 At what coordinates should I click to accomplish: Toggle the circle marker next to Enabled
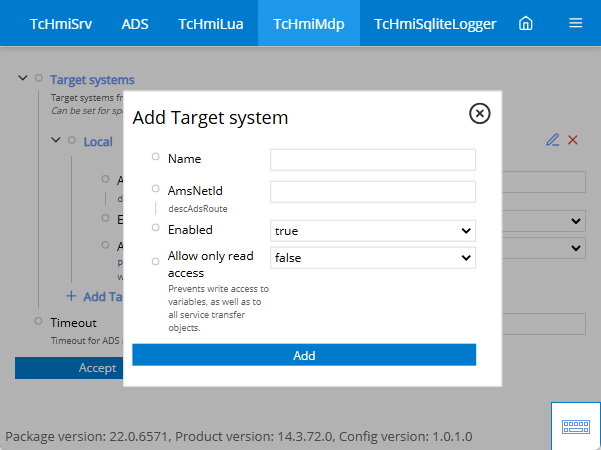[155, 227]
